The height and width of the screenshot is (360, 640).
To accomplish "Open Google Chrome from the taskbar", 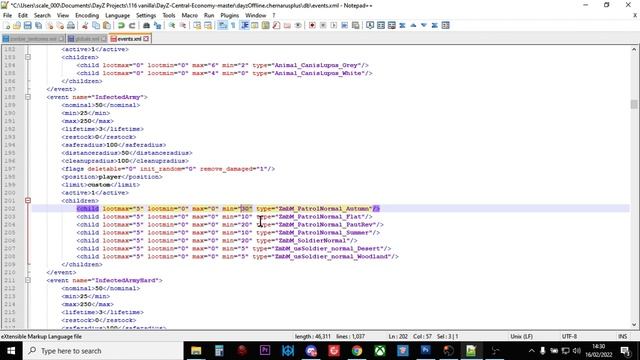I will tap(357, 351).
